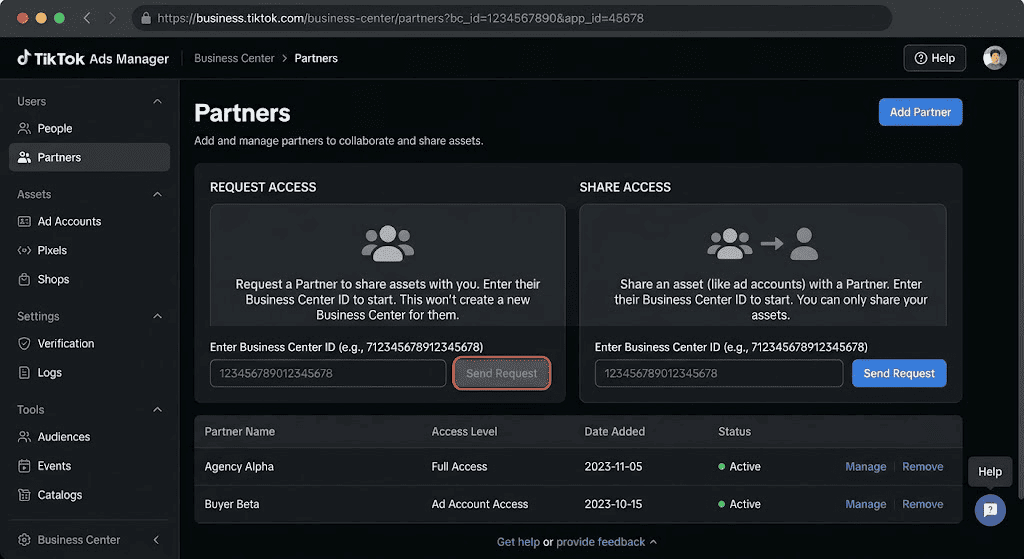Click the browser forward arrow
Screen dimensions: 1024x559
tap(112, 18)
